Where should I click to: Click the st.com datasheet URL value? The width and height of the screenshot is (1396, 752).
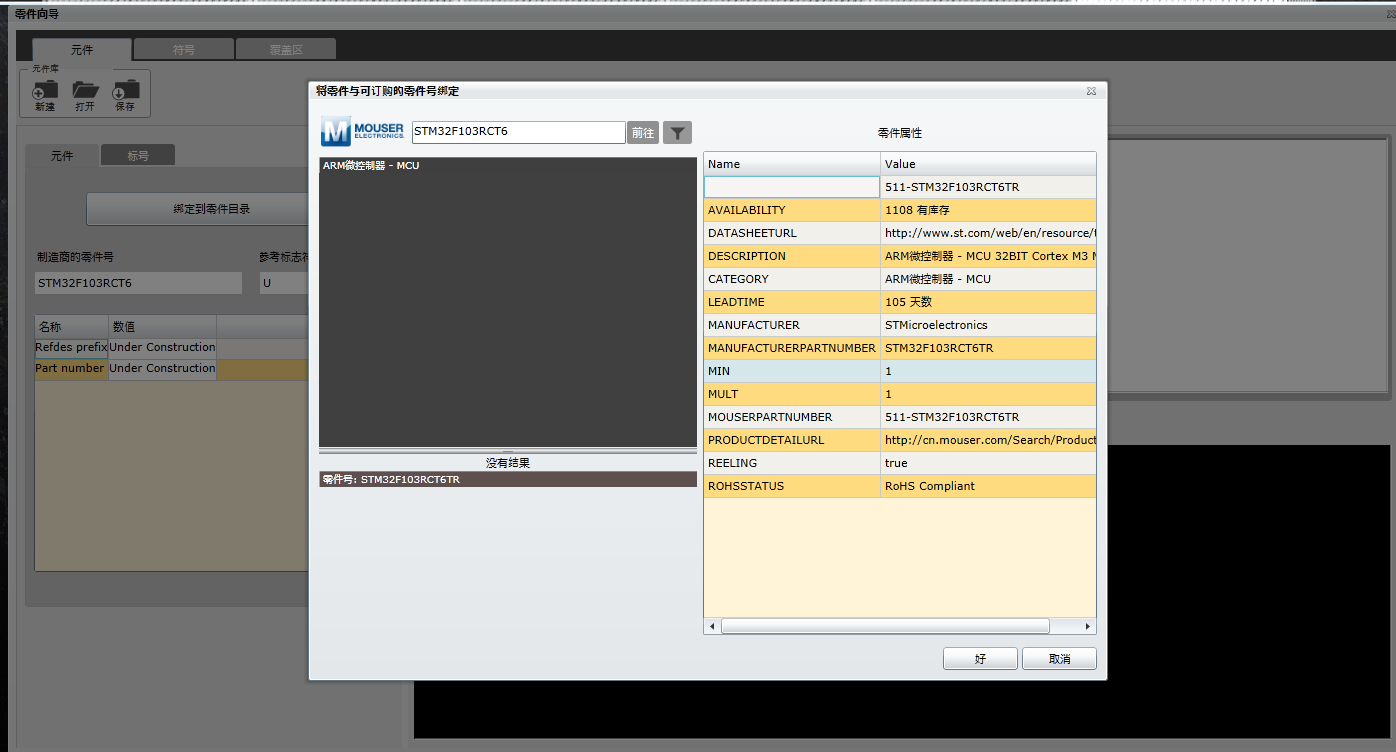pos(990,233)
